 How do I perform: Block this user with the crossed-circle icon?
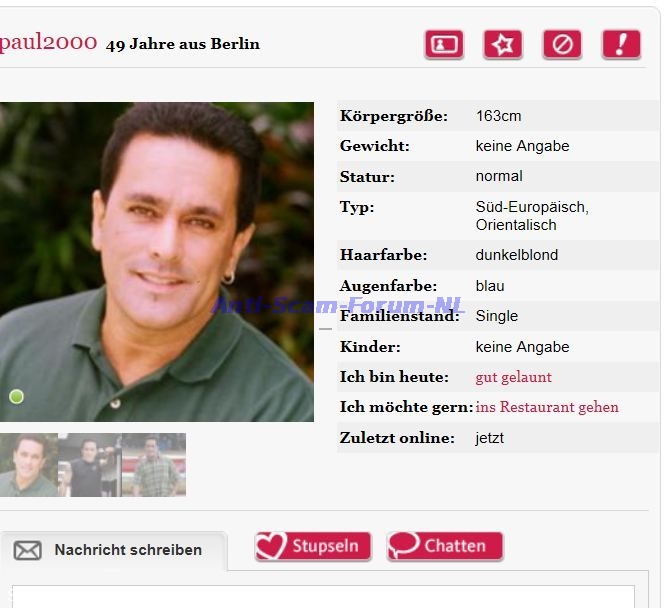coord(562,45)
